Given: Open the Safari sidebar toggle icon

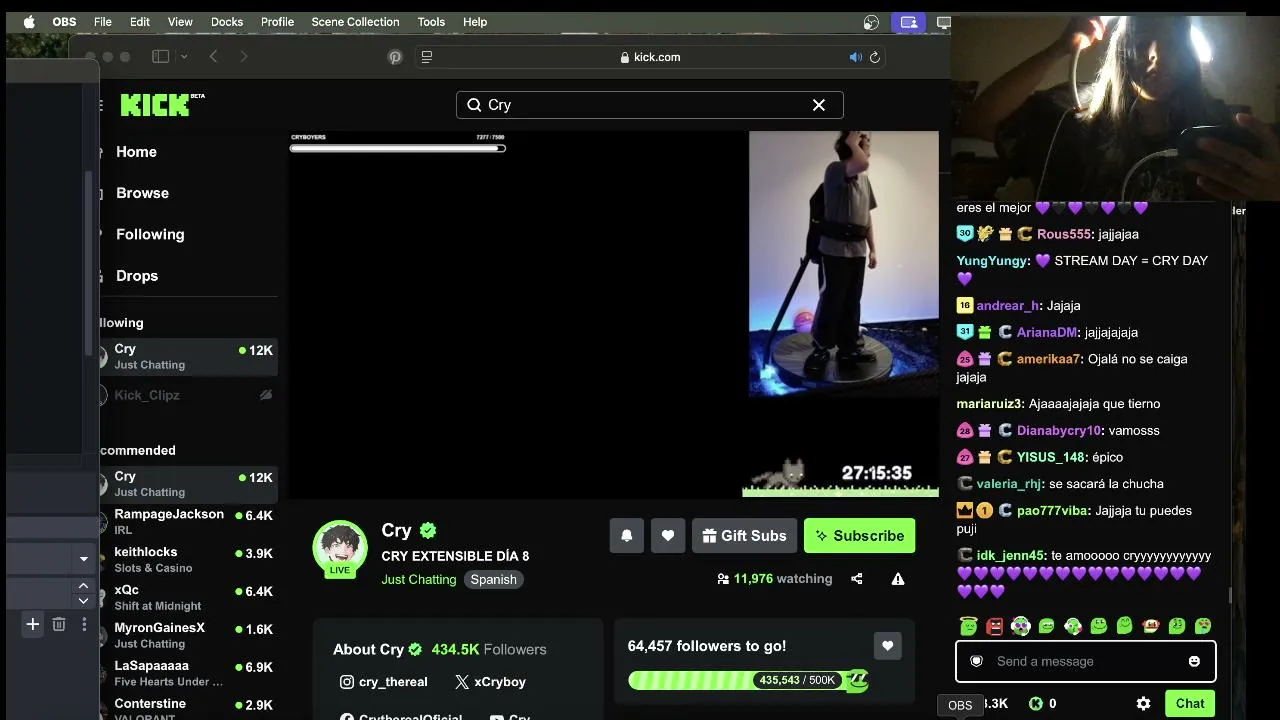Looking at the screenshot, I should (160, 57).
